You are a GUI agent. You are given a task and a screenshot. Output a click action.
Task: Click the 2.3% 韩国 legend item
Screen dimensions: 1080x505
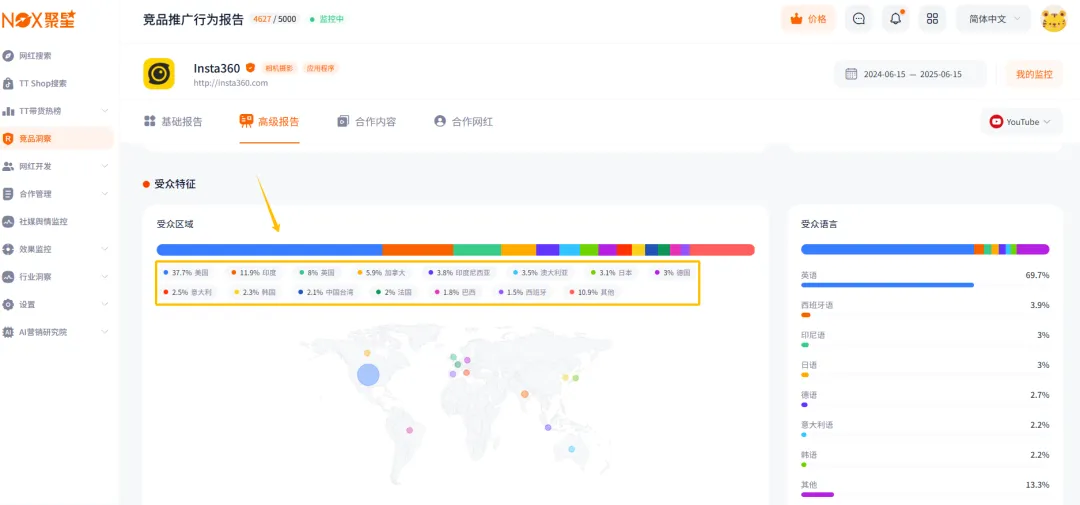tap(255, 292)
